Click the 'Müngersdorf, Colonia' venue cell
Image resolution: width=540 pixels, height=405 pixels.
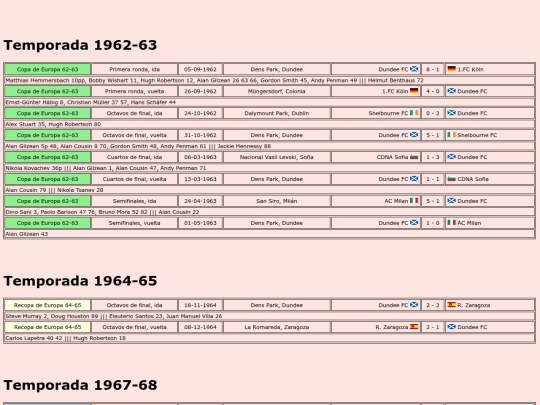click(277, 91)
